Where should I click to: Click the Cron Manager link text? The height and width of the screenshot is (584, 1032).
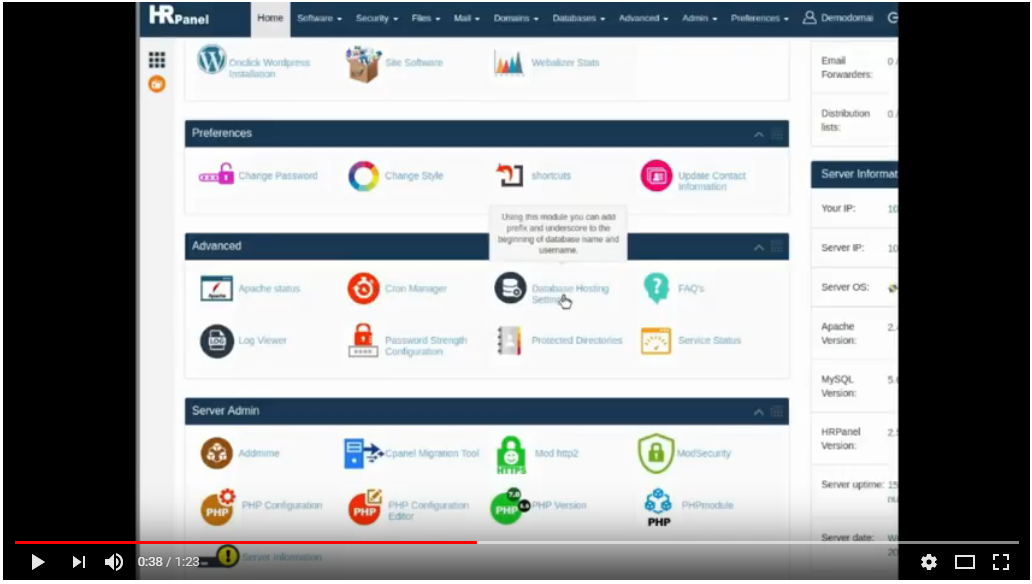point(416,288)
